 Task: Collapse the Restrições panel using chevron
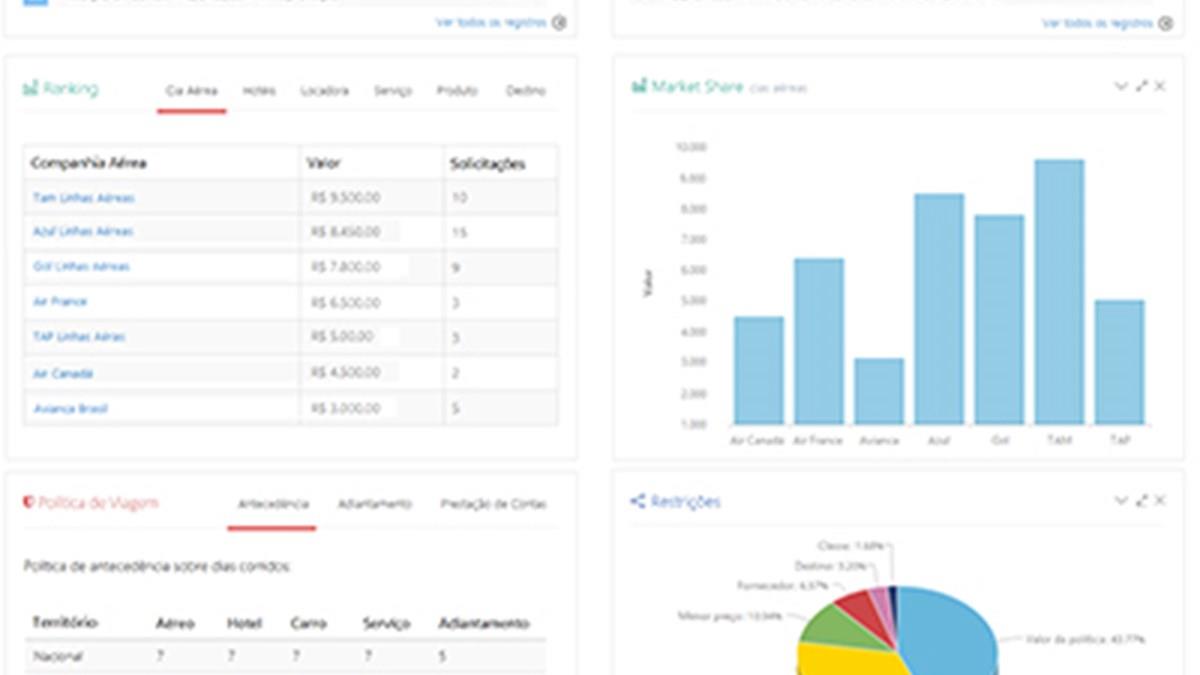click(x=1121, y=500)
